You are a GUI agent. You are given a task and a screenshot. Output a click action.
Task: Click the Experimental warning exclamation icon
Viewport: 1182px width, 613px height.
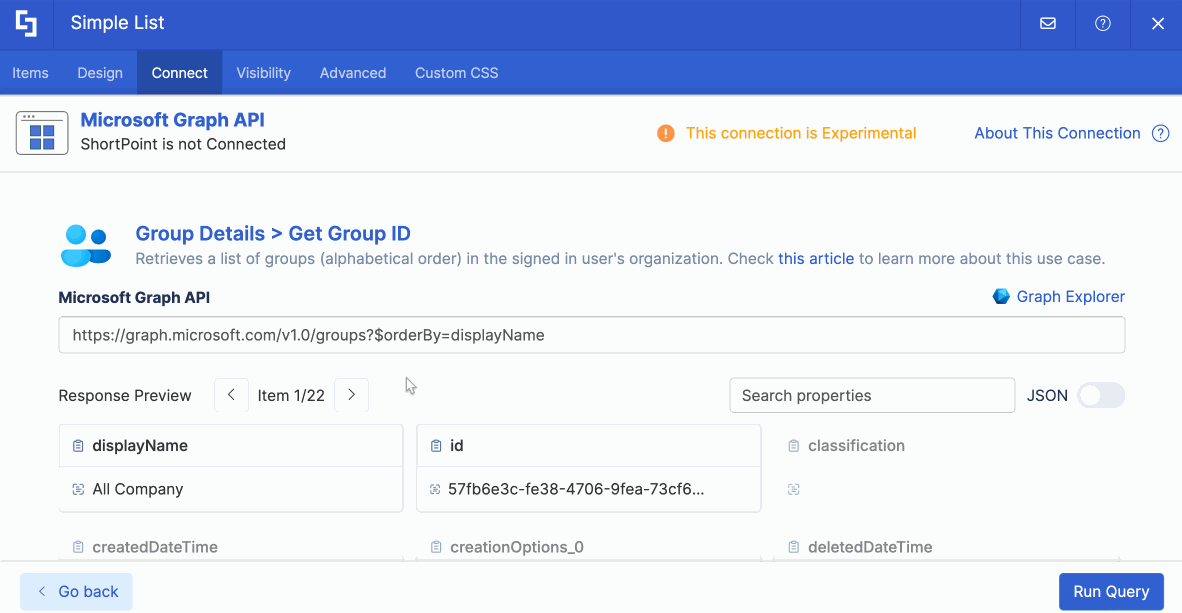666,133
